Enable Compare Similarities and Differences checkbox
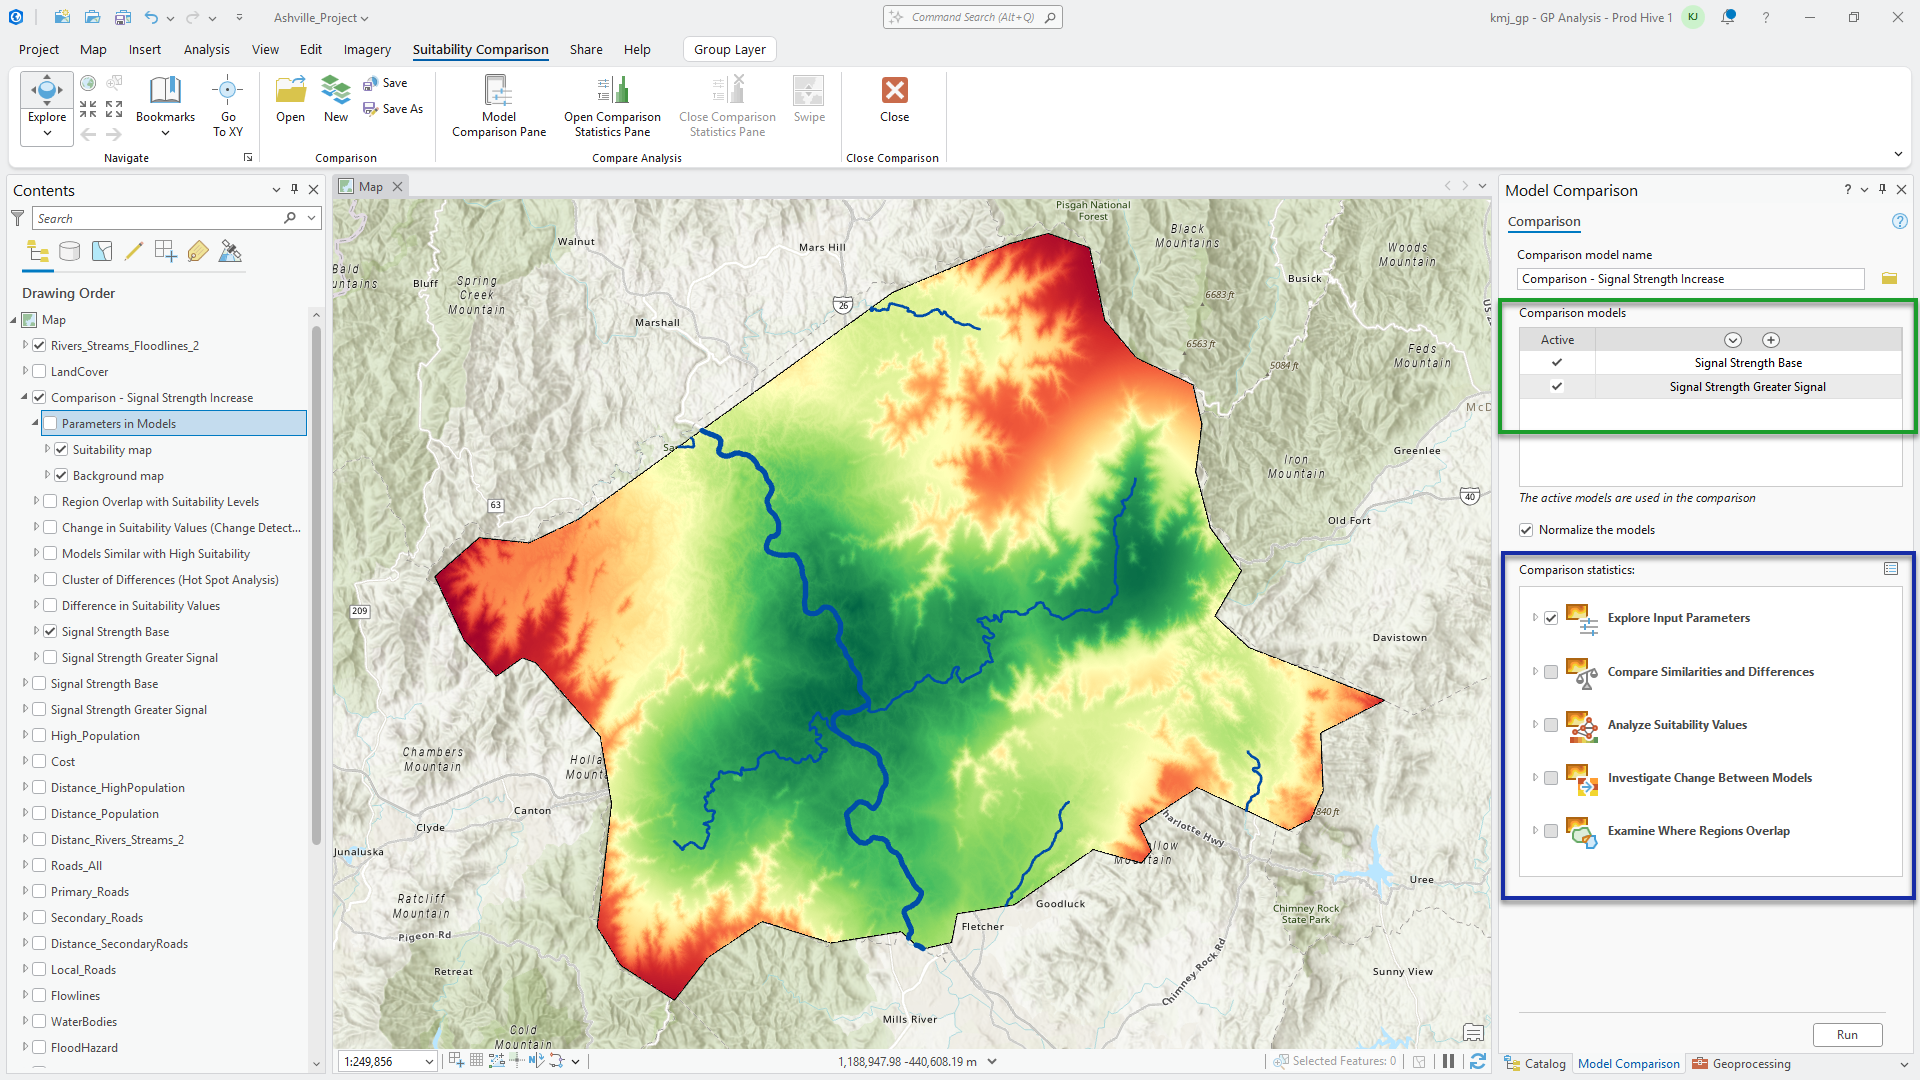Screen dimensions: 1920x1080 1551,672
